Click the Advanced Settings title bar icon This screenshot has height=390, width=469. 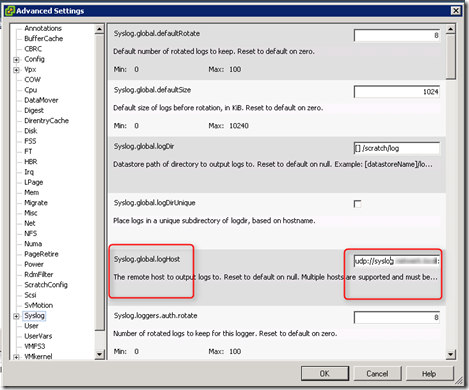click(10, 11)
